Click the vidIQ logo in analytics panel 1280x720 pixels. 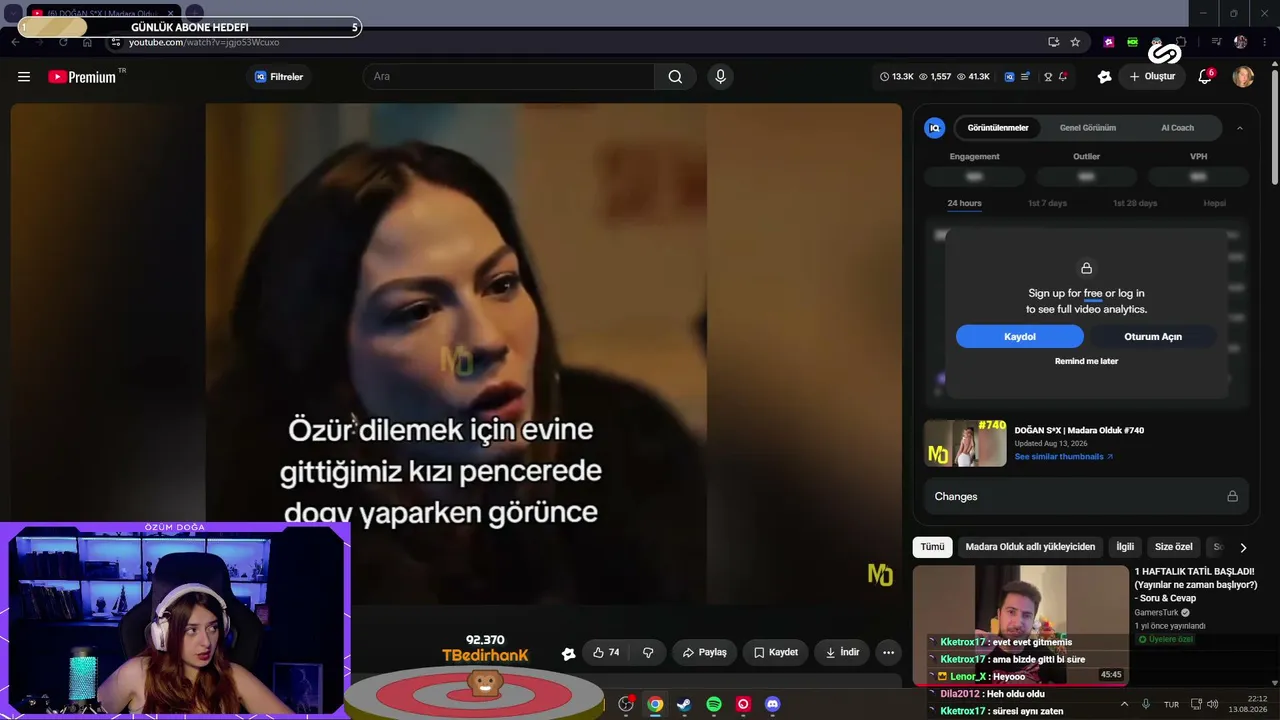[934, 128]
